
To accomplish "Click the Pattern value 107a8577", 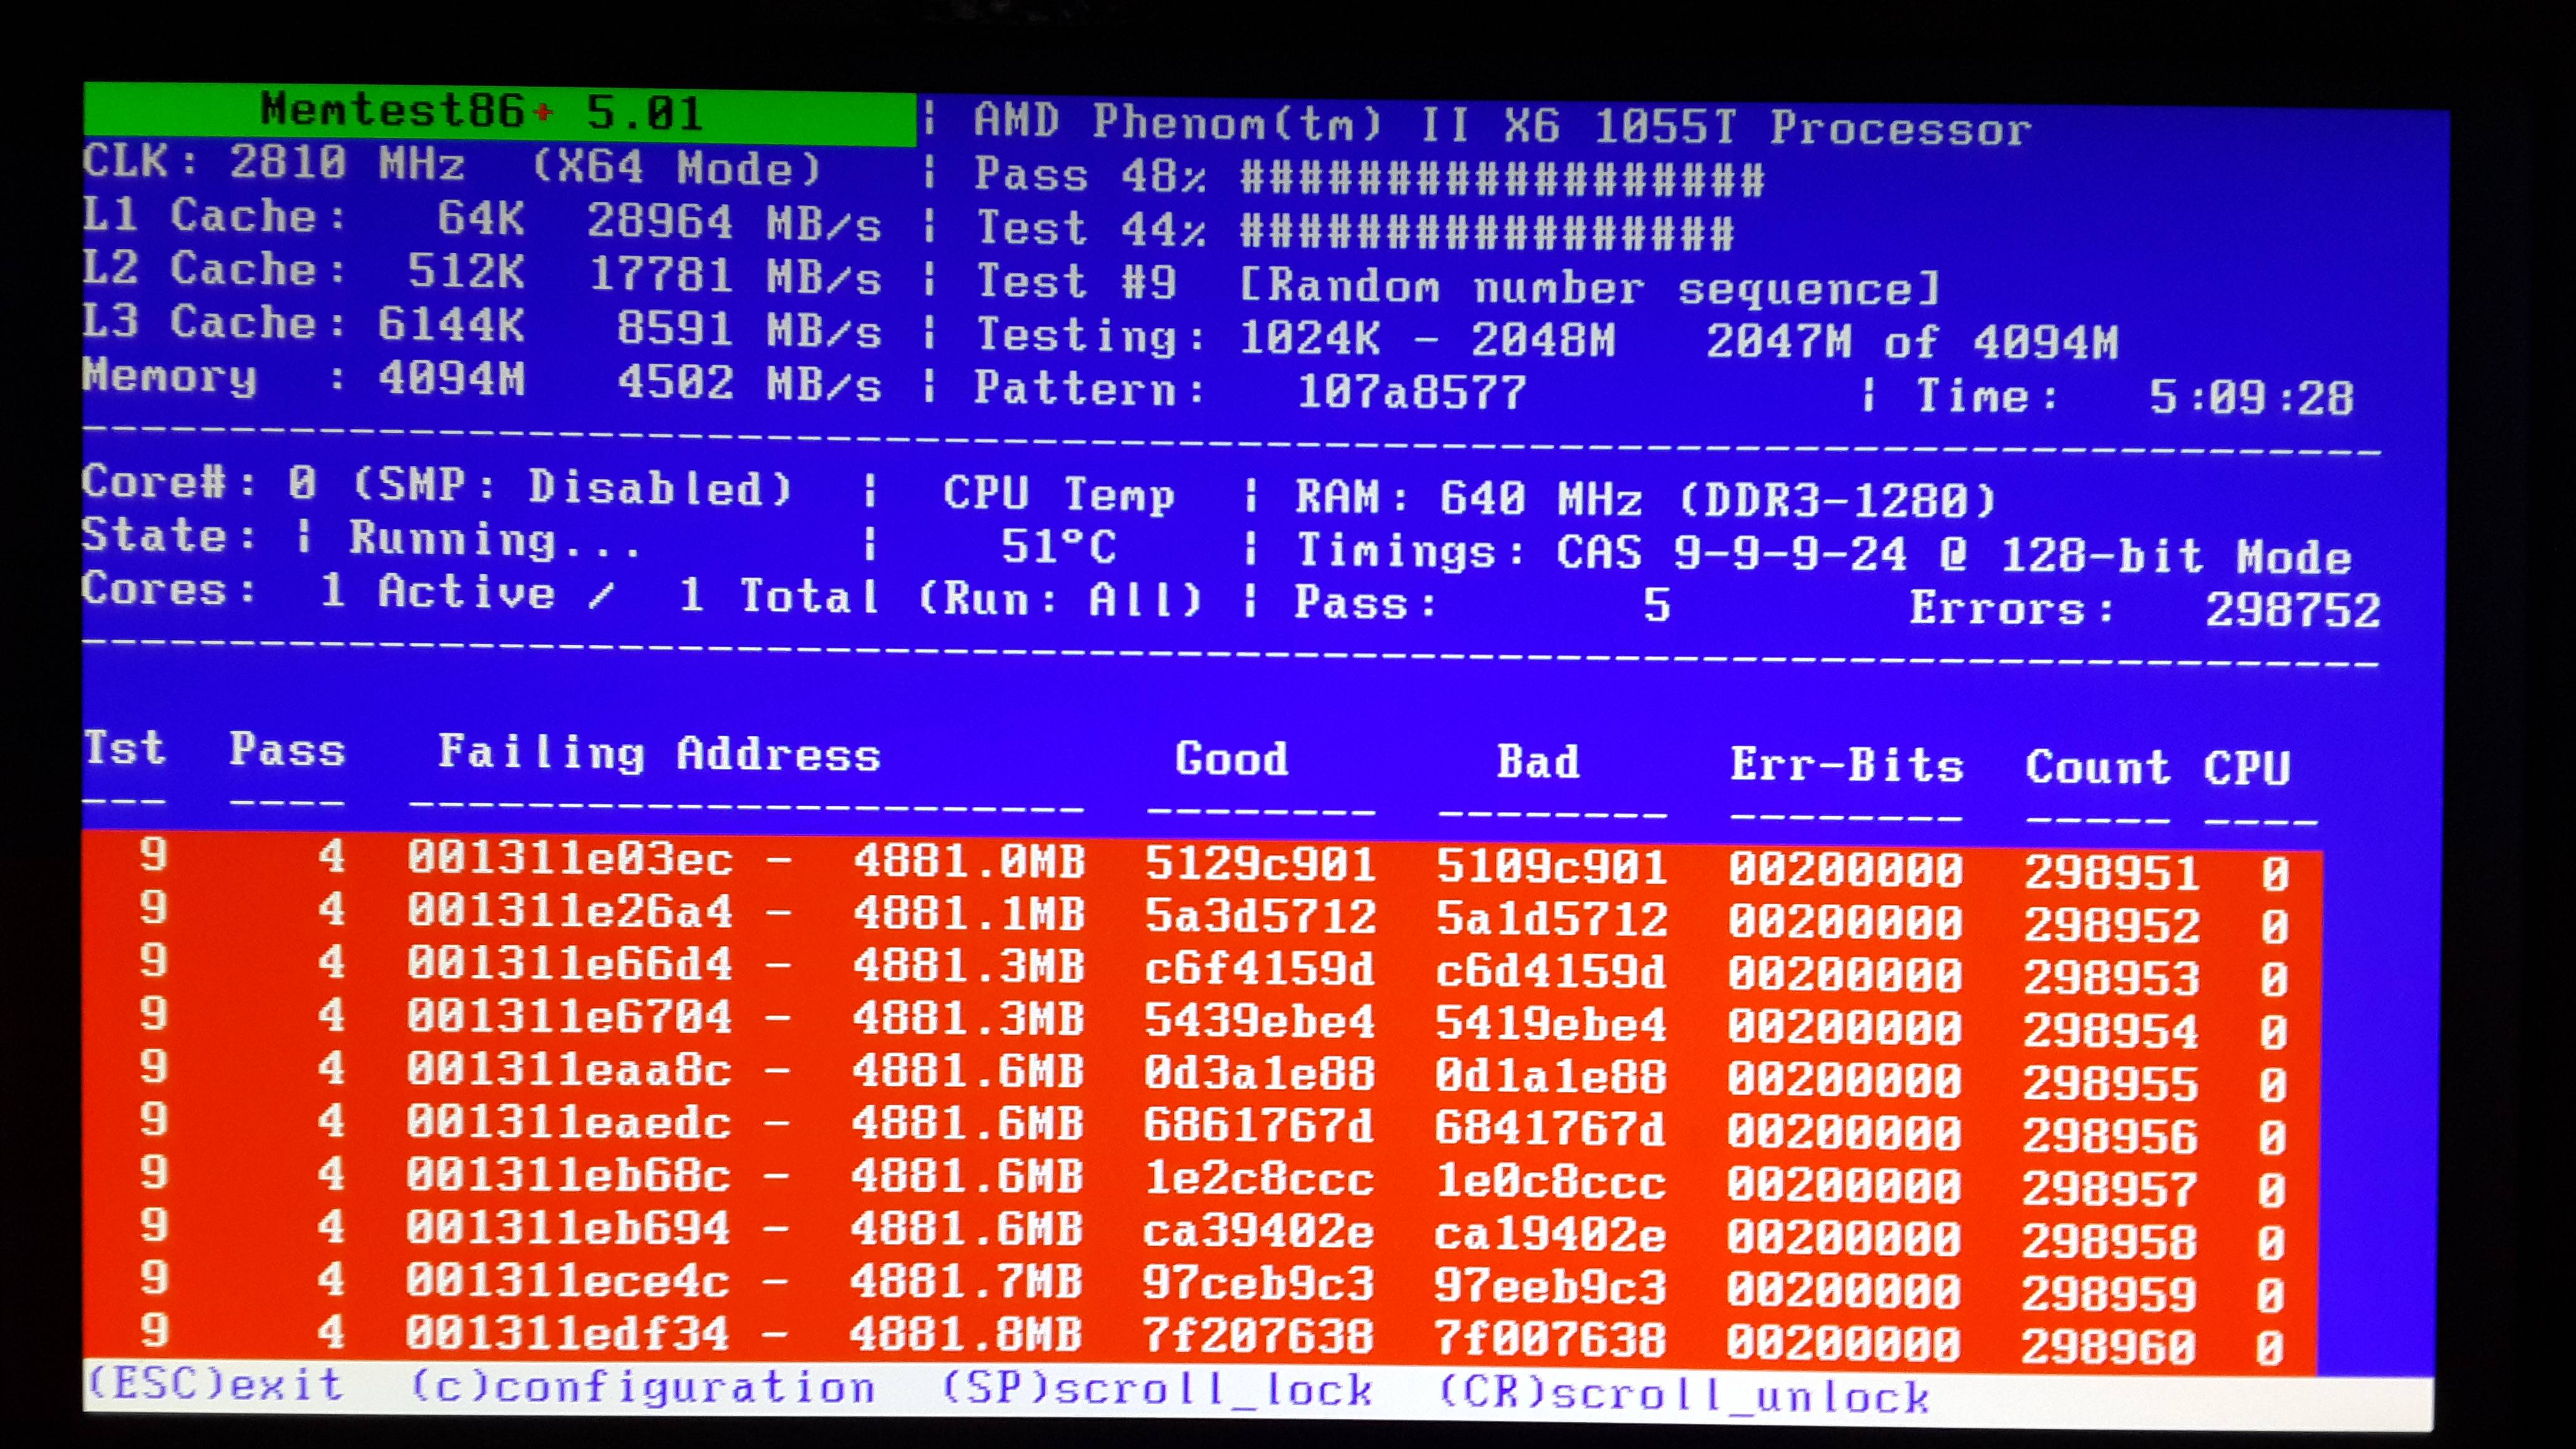I will tap(1411, 391).
